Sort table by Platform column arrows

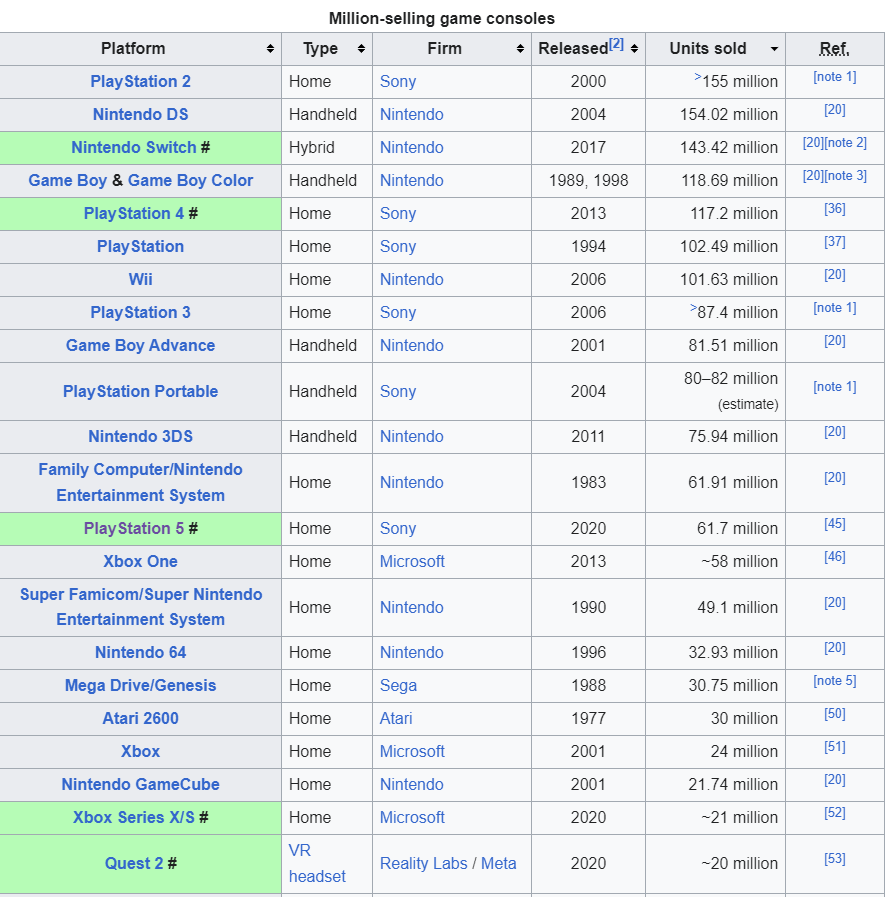[270, 49]
